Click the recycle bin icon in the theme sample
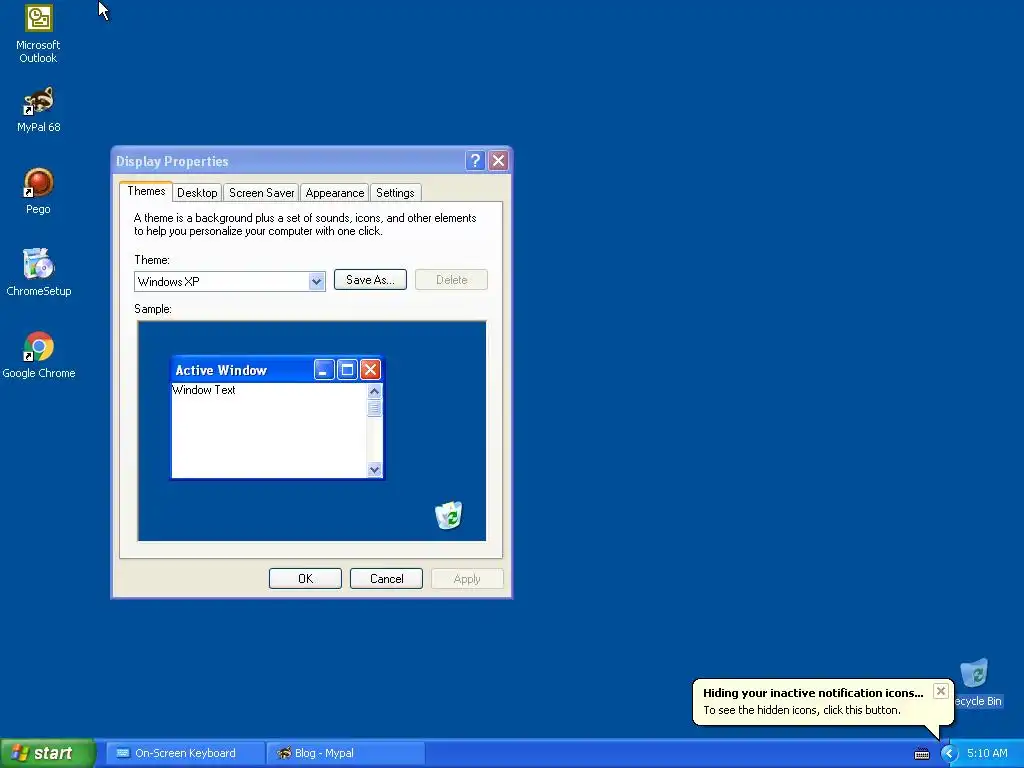1024x768 pixels. click(449, 515)
